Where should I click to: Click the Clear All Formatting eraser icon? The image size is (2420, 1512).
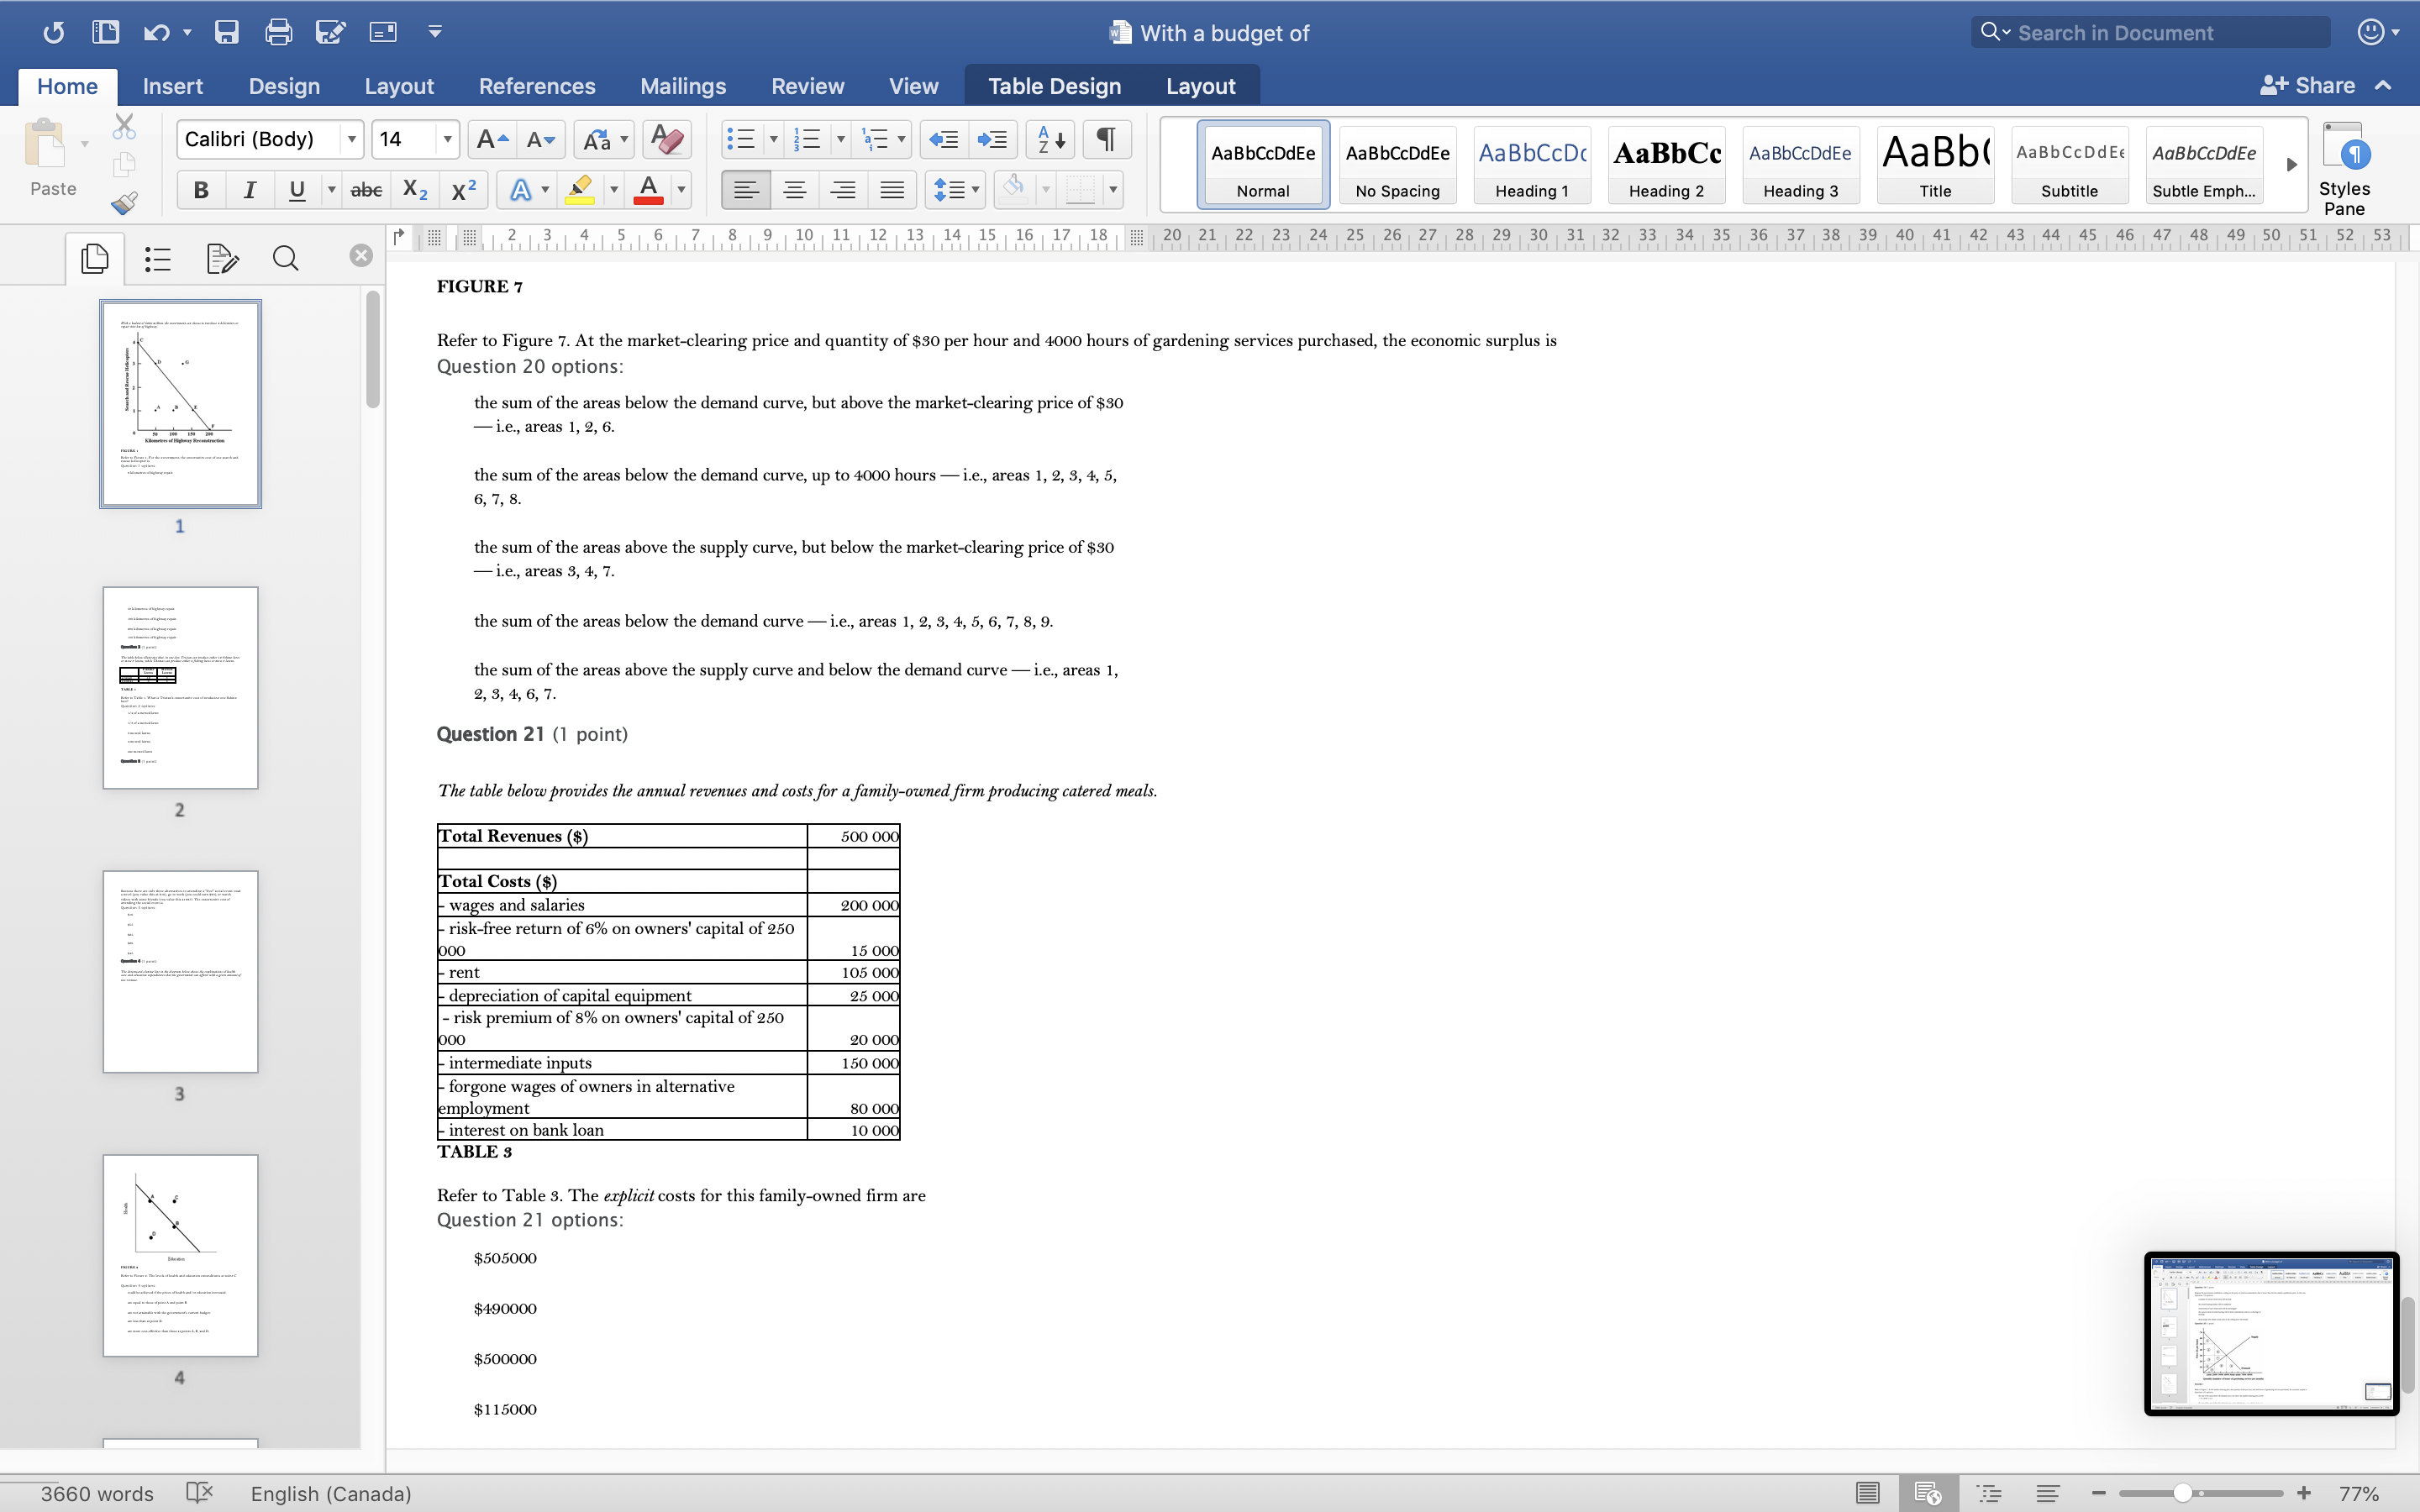(x=667, y=139)
